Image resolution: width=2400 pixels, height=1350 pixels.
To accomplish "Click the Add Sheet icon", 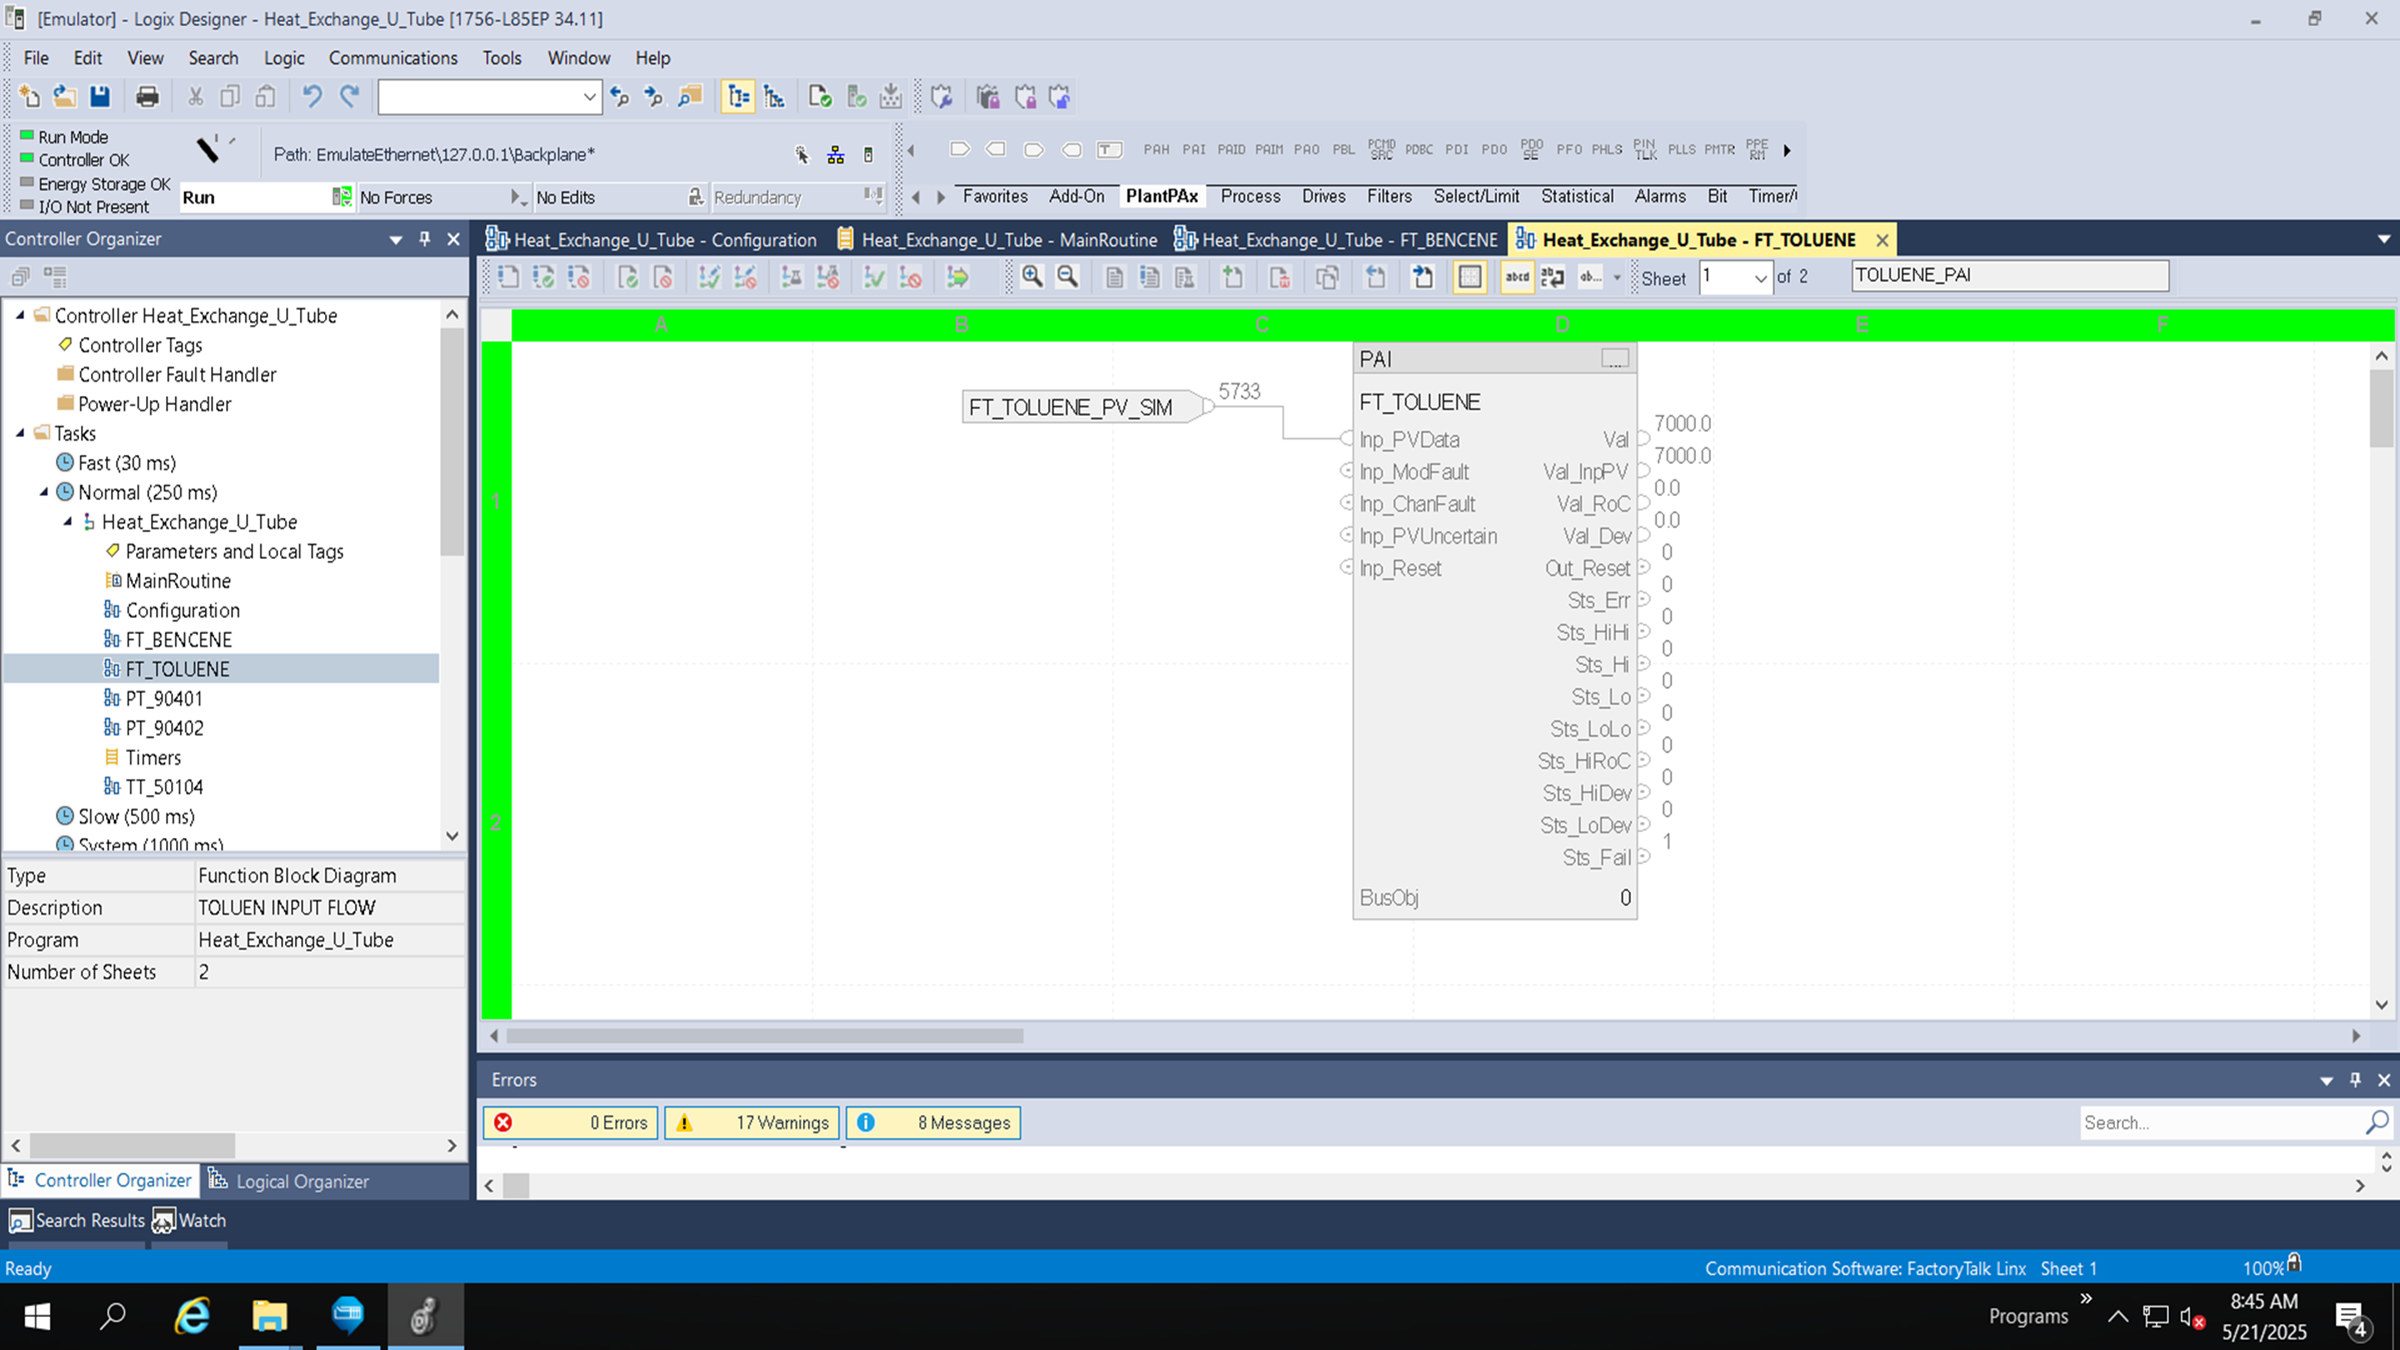I will click(x=1233, y=277).
